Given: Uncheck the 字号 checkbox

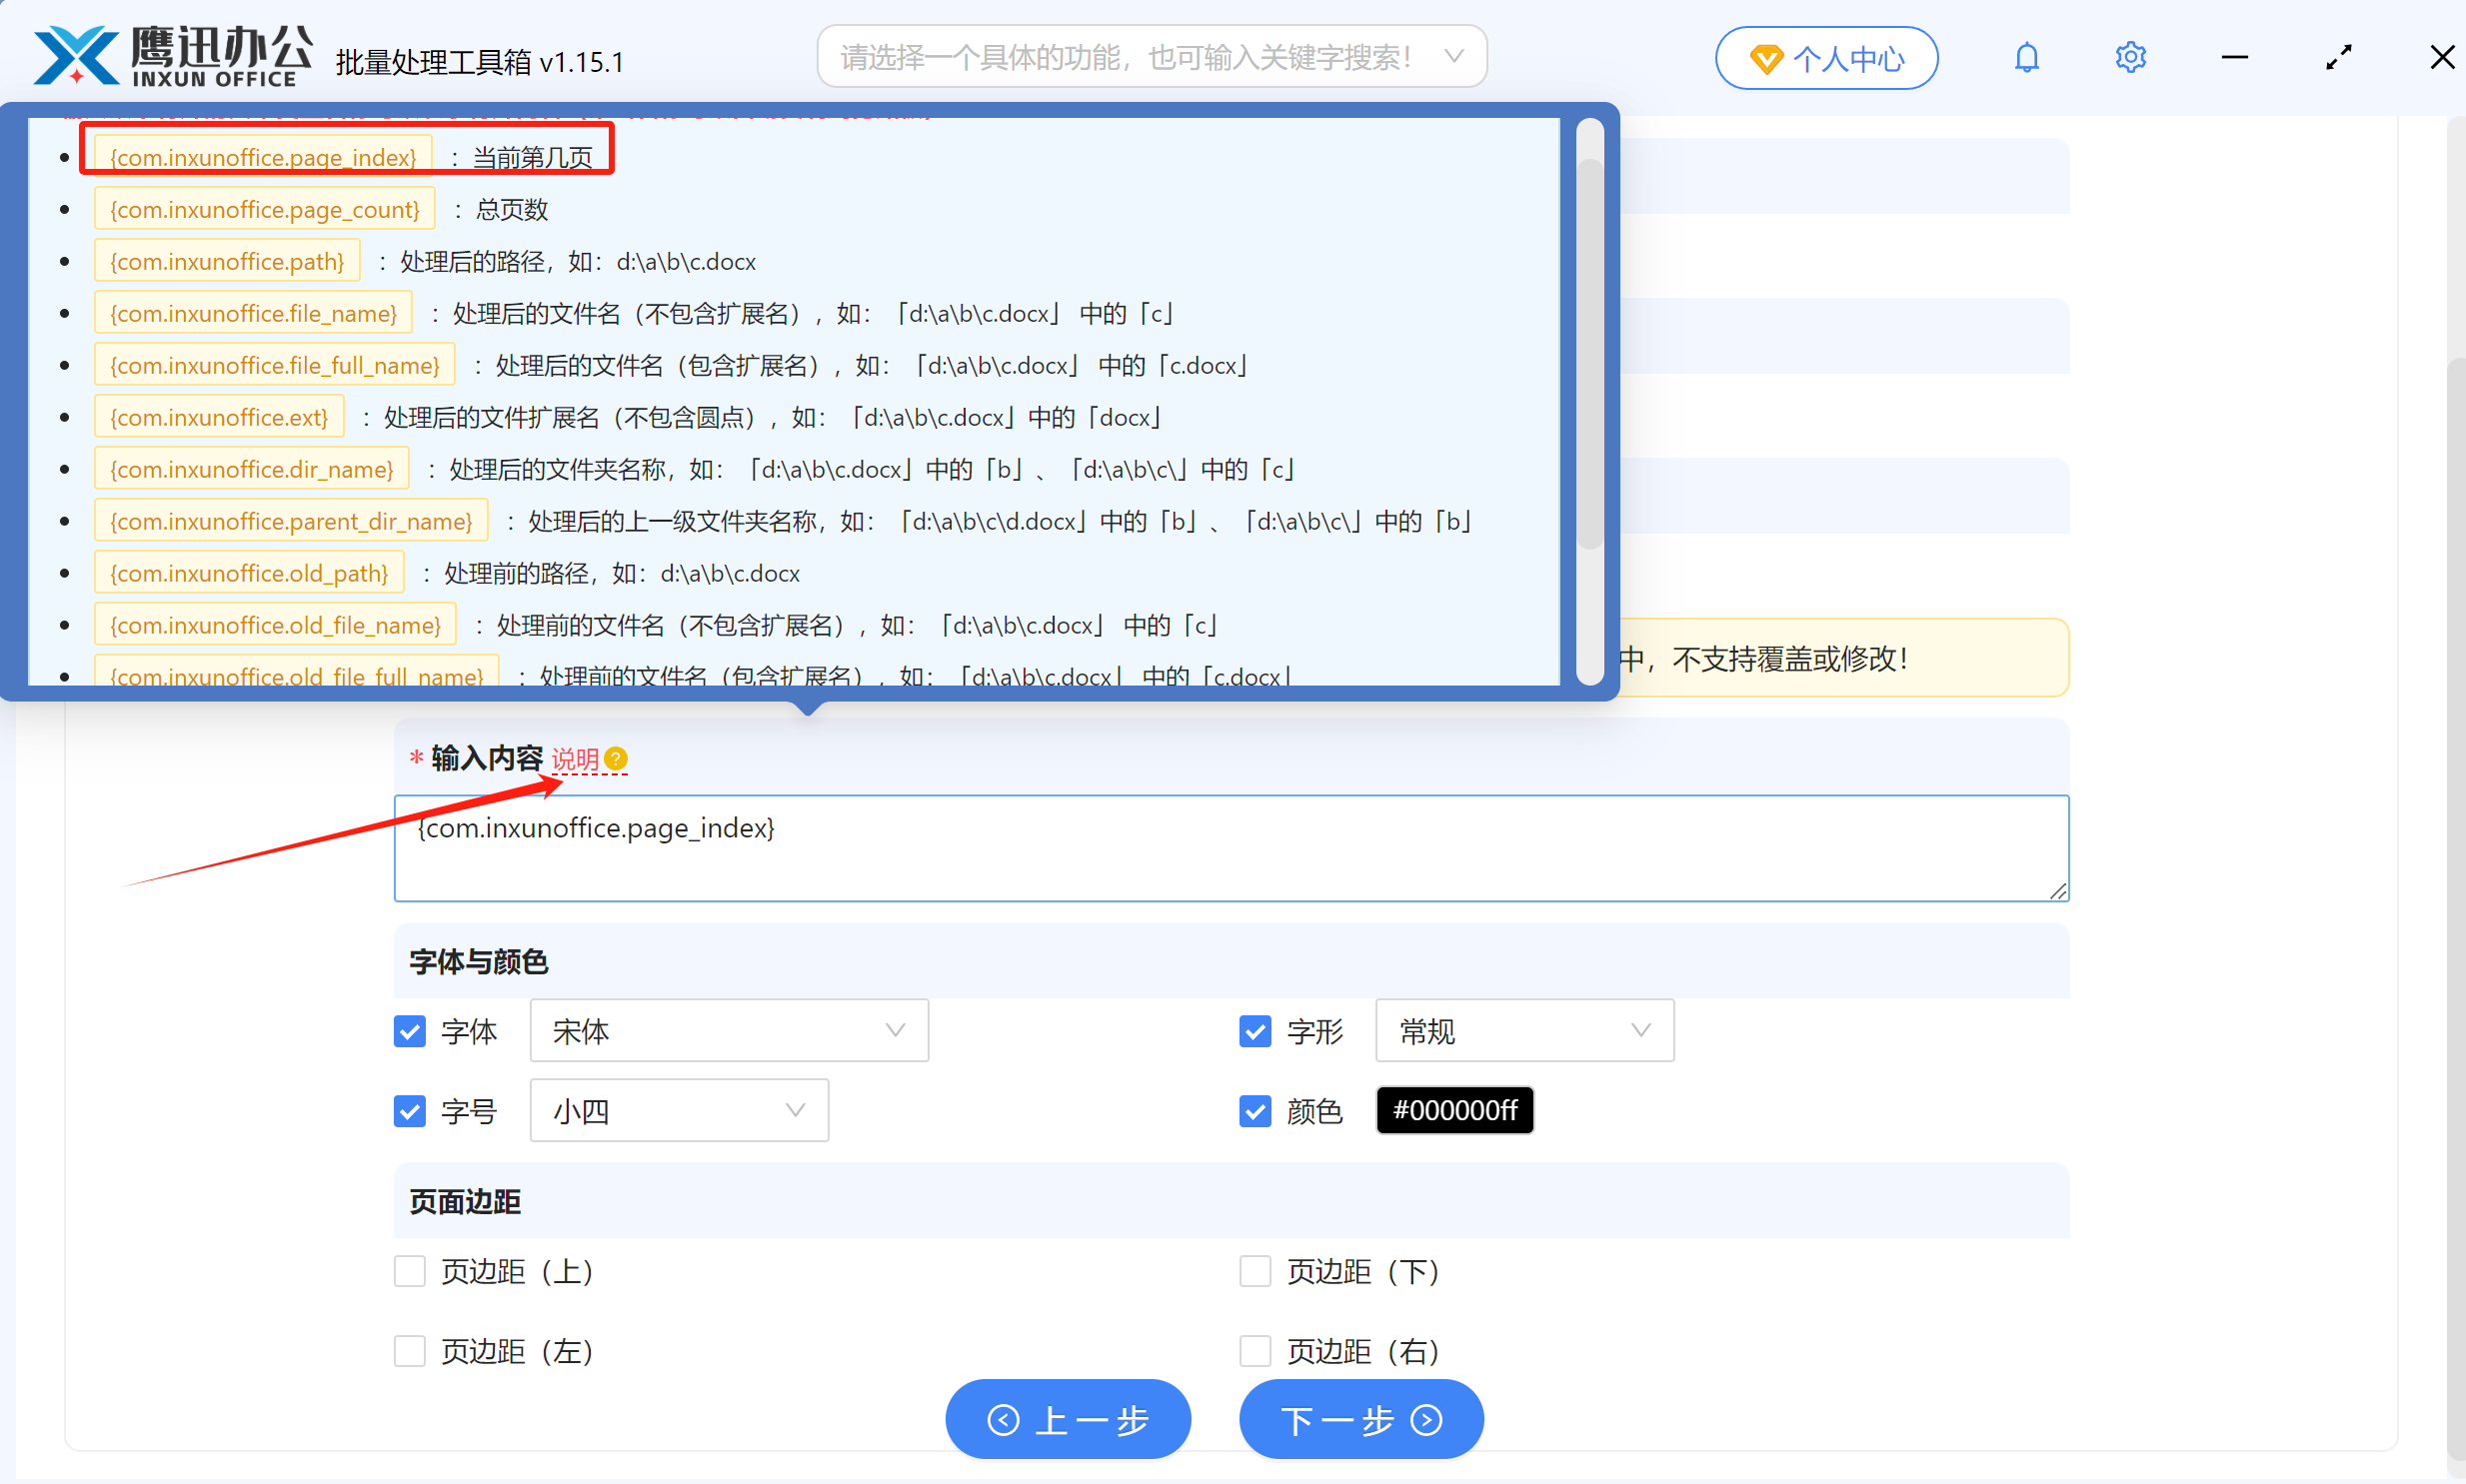Looking at the screenshot, I should coord(409,1110).
